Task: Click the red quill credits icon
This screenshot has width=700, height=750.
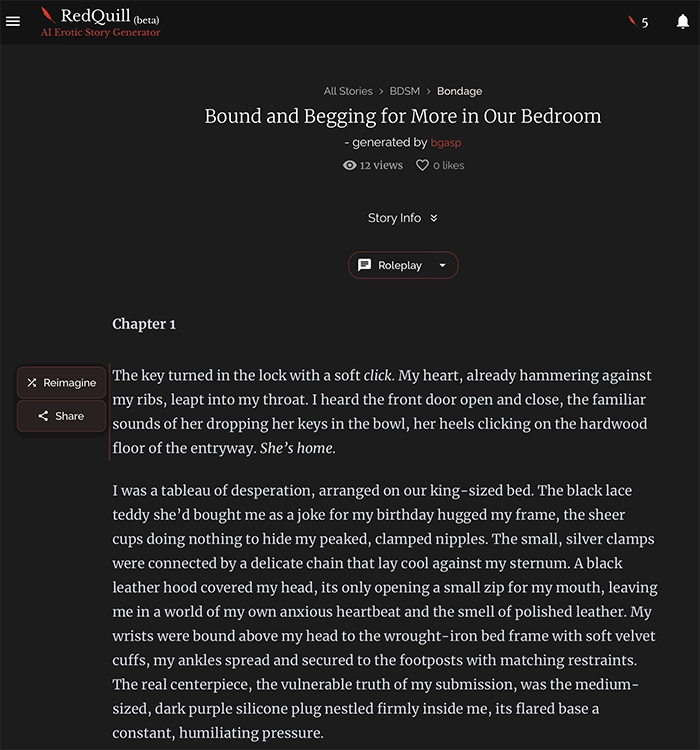Action: point(631,21)
